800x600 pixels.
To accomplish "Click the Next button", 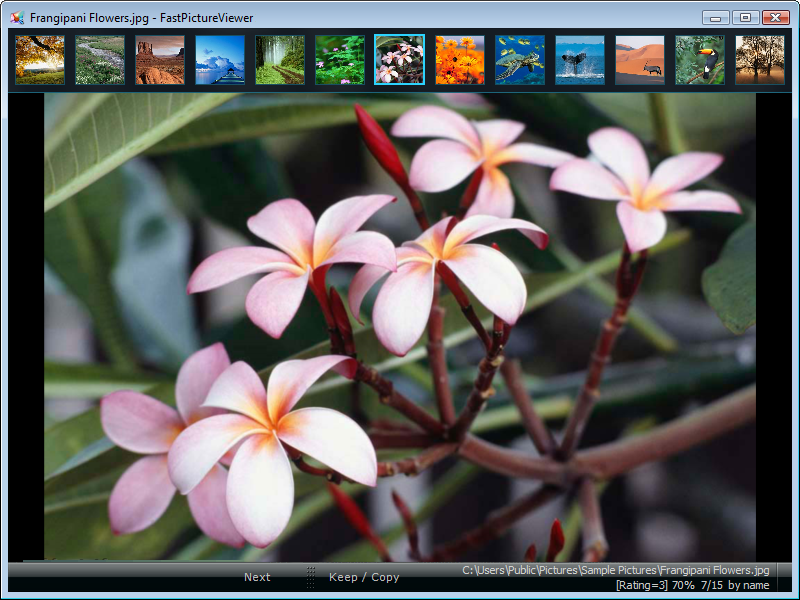I will [257, 577].
